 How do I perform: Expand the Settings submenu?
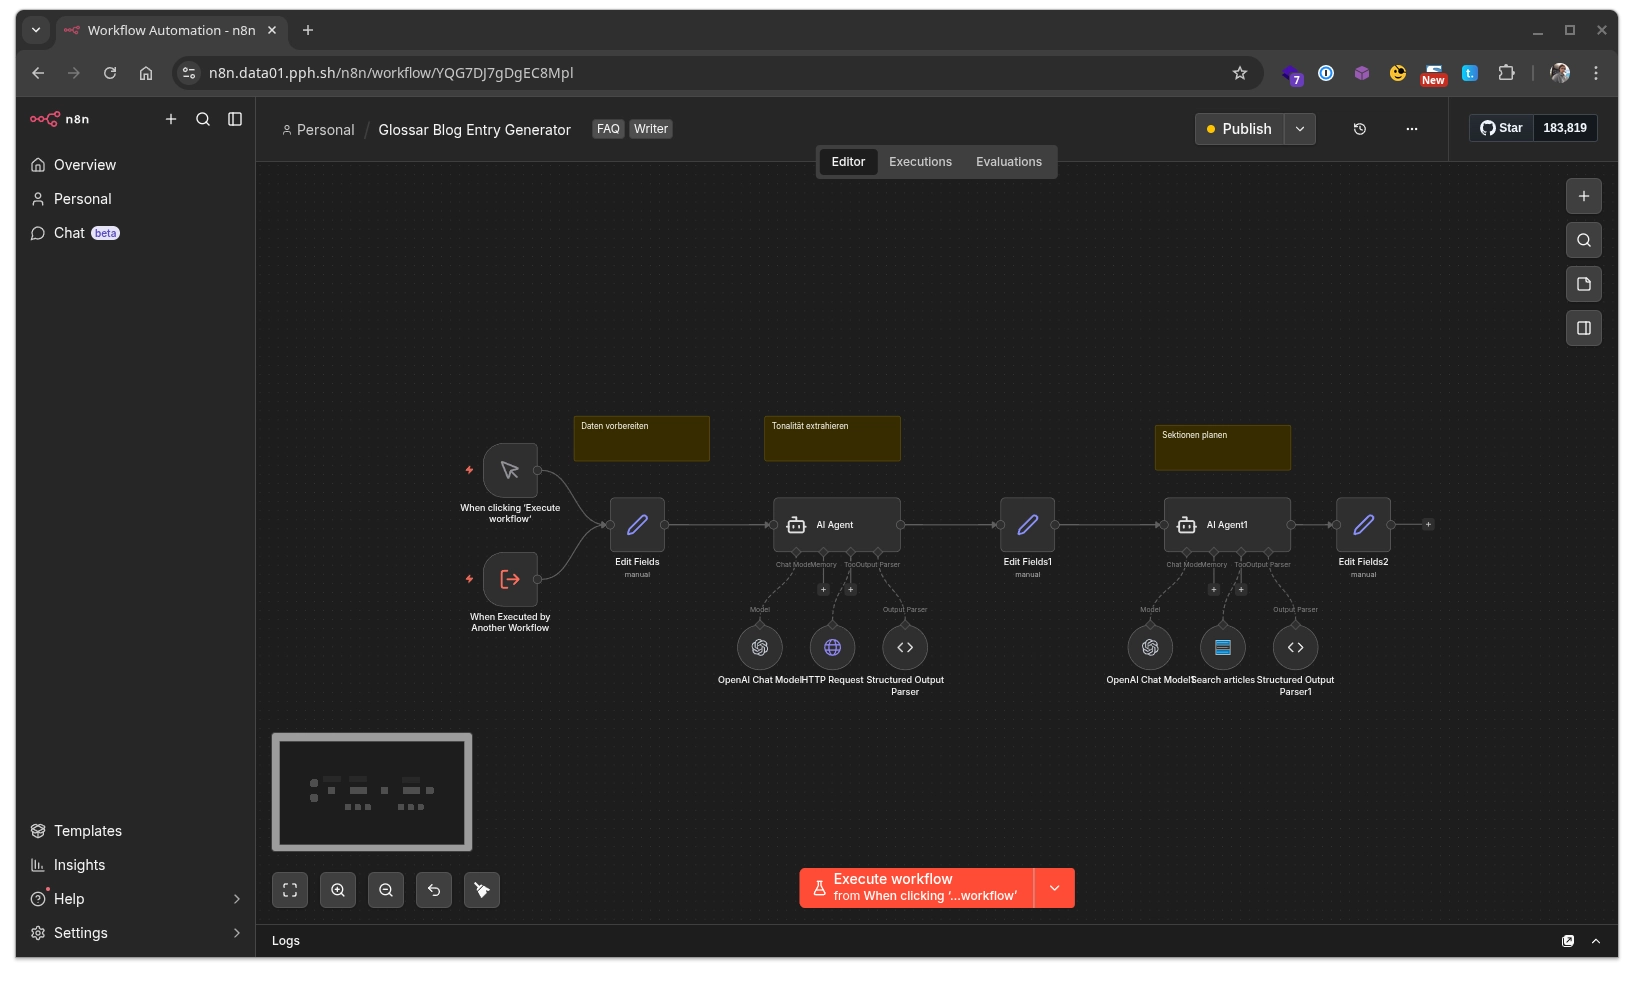[236, 933]
